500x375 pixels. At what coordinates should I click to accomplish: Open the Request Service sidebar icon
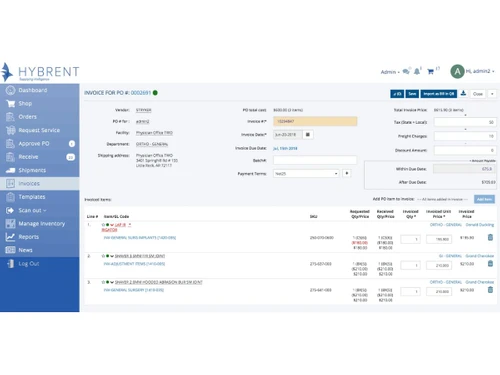click(10, 130)
